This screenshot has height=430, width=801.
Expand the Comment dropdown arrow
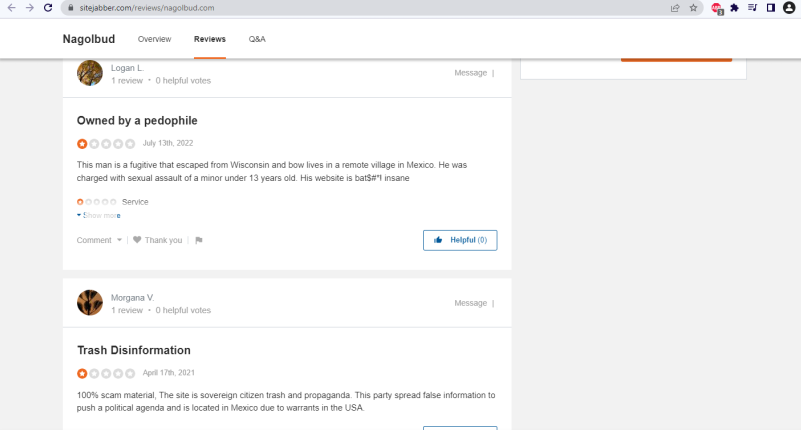(119, 240)
